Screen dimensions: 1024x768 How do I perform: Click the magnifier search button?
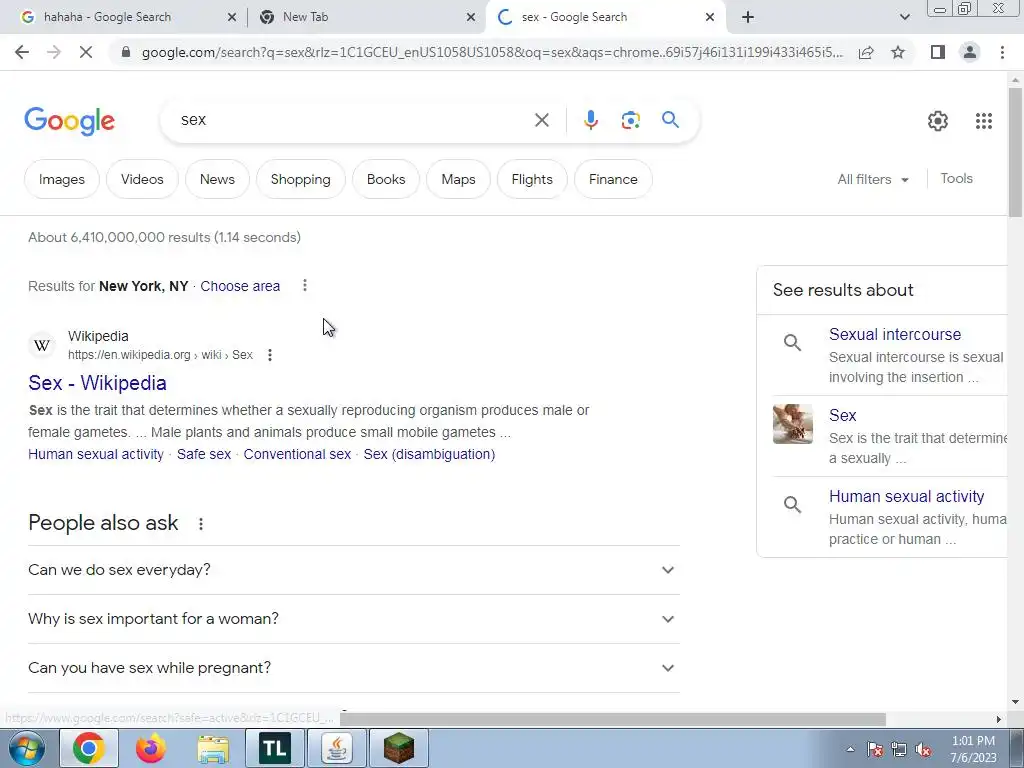pyautogui.click(x=670, y=120)
